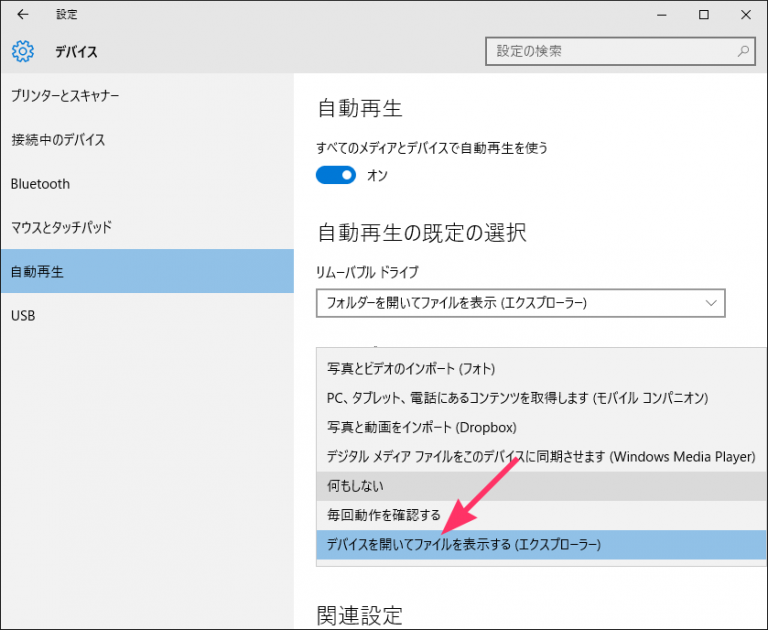Image resolution: width=768 pixels, height=630 pixels.
Task: Click the removable drive dropdown chevron
Action: tap(711, 302)
